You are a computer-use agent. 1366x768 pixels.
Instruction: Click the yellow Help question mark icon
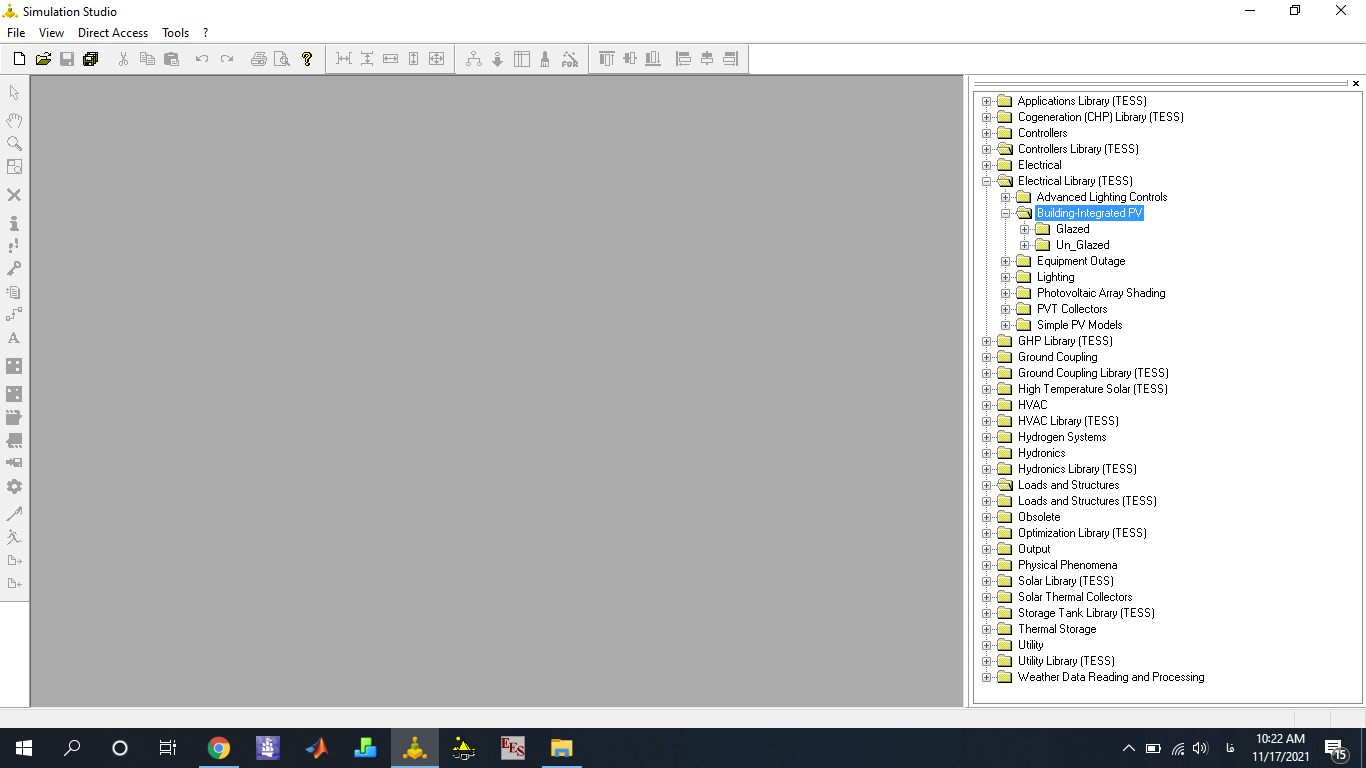307,59
